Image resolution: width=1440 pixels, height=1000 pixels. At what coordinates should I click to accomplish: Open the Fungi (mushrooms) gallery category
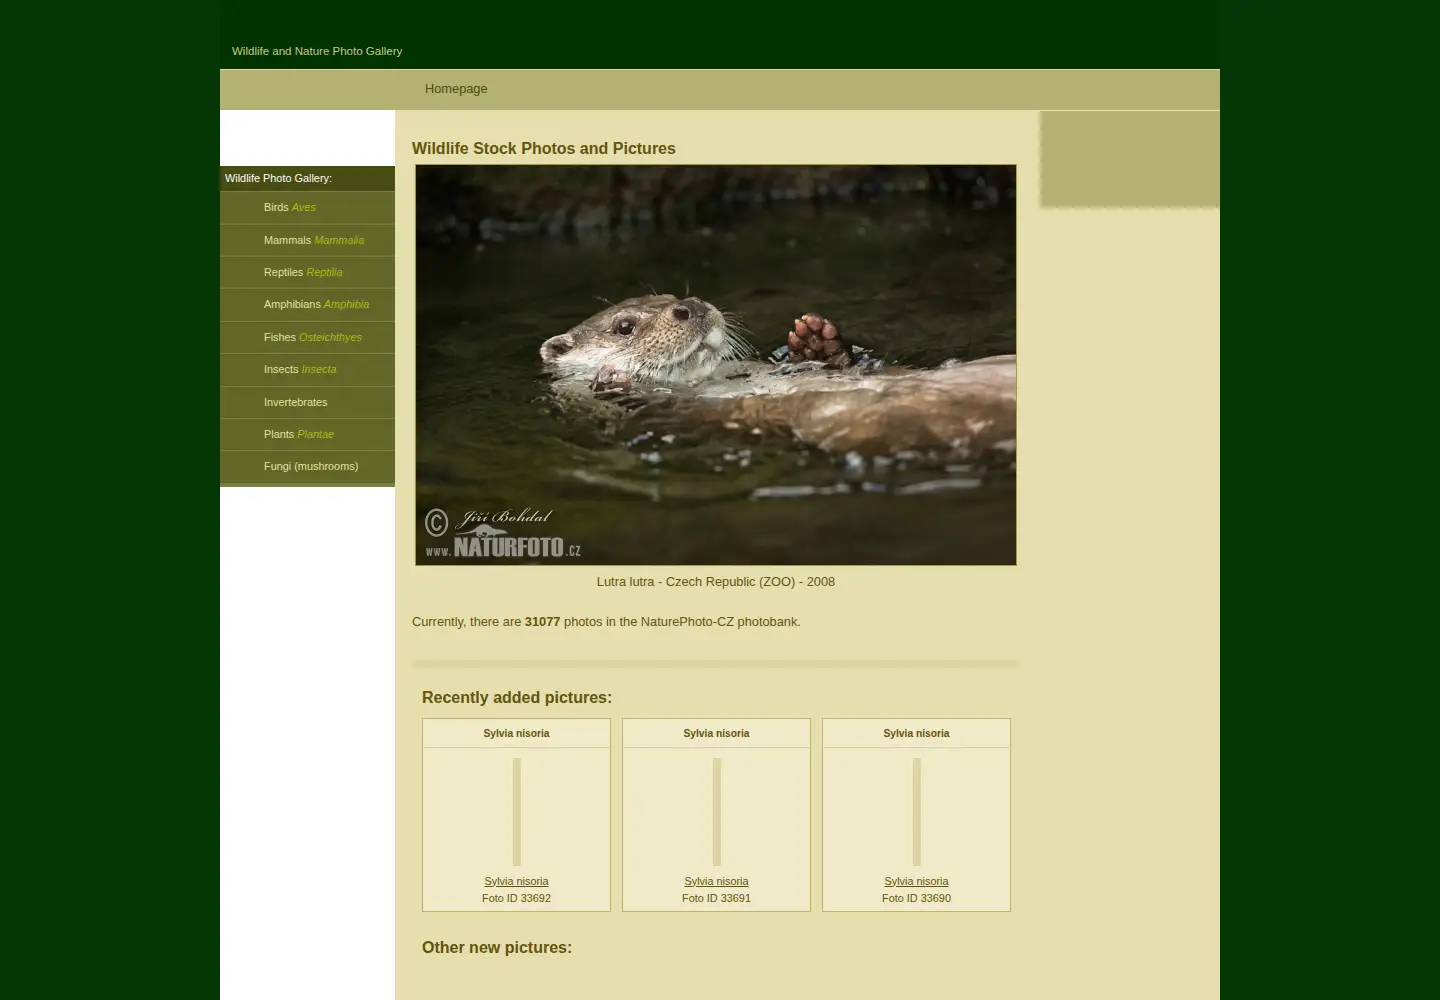pos(307,466)
